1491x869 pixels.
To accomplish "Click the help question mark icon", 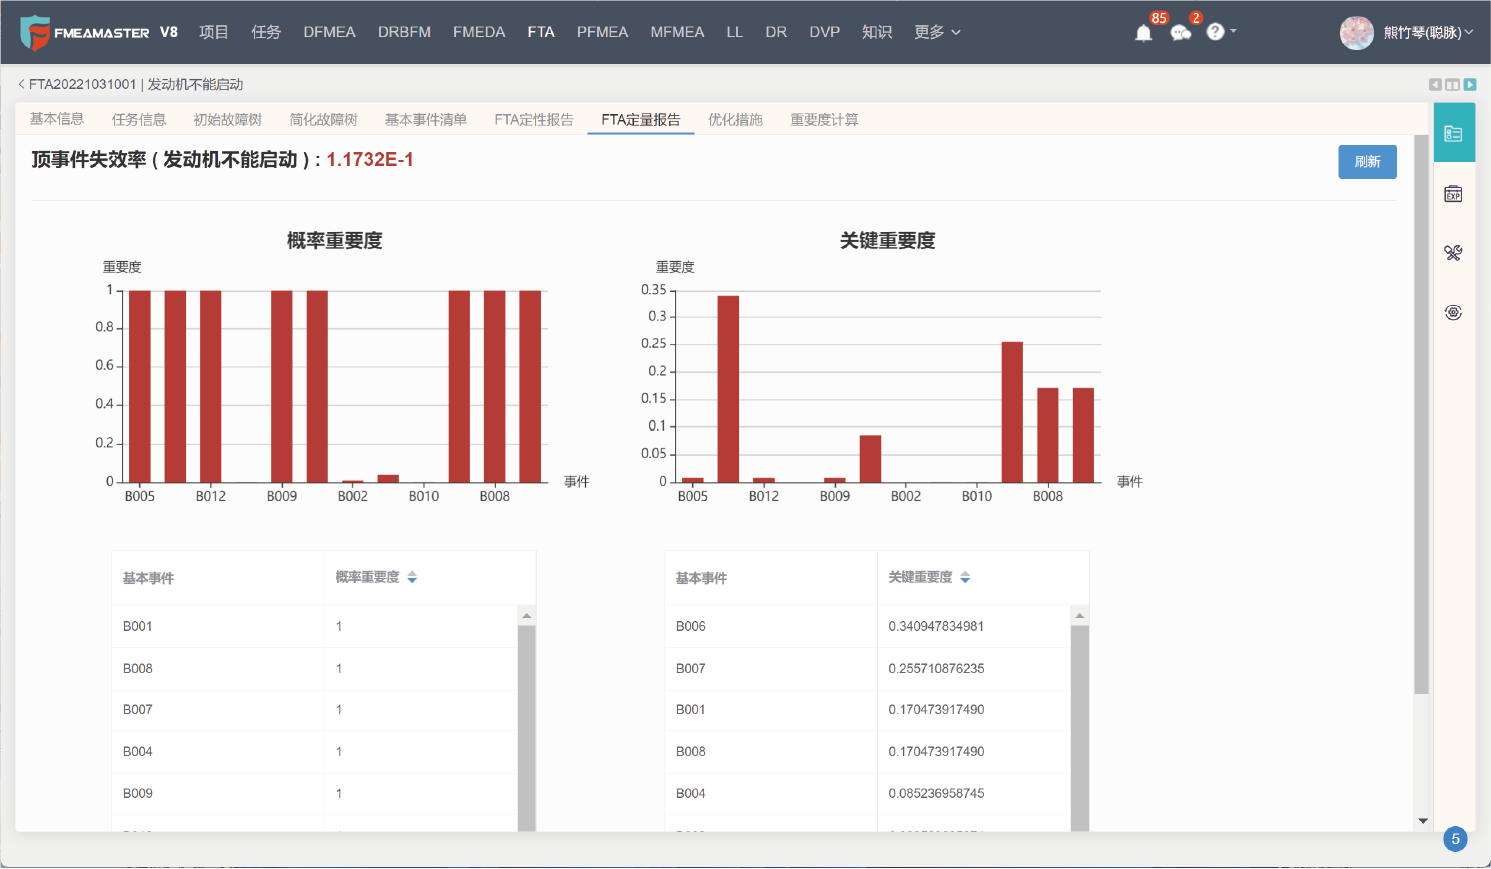I will pos(1216,32).
